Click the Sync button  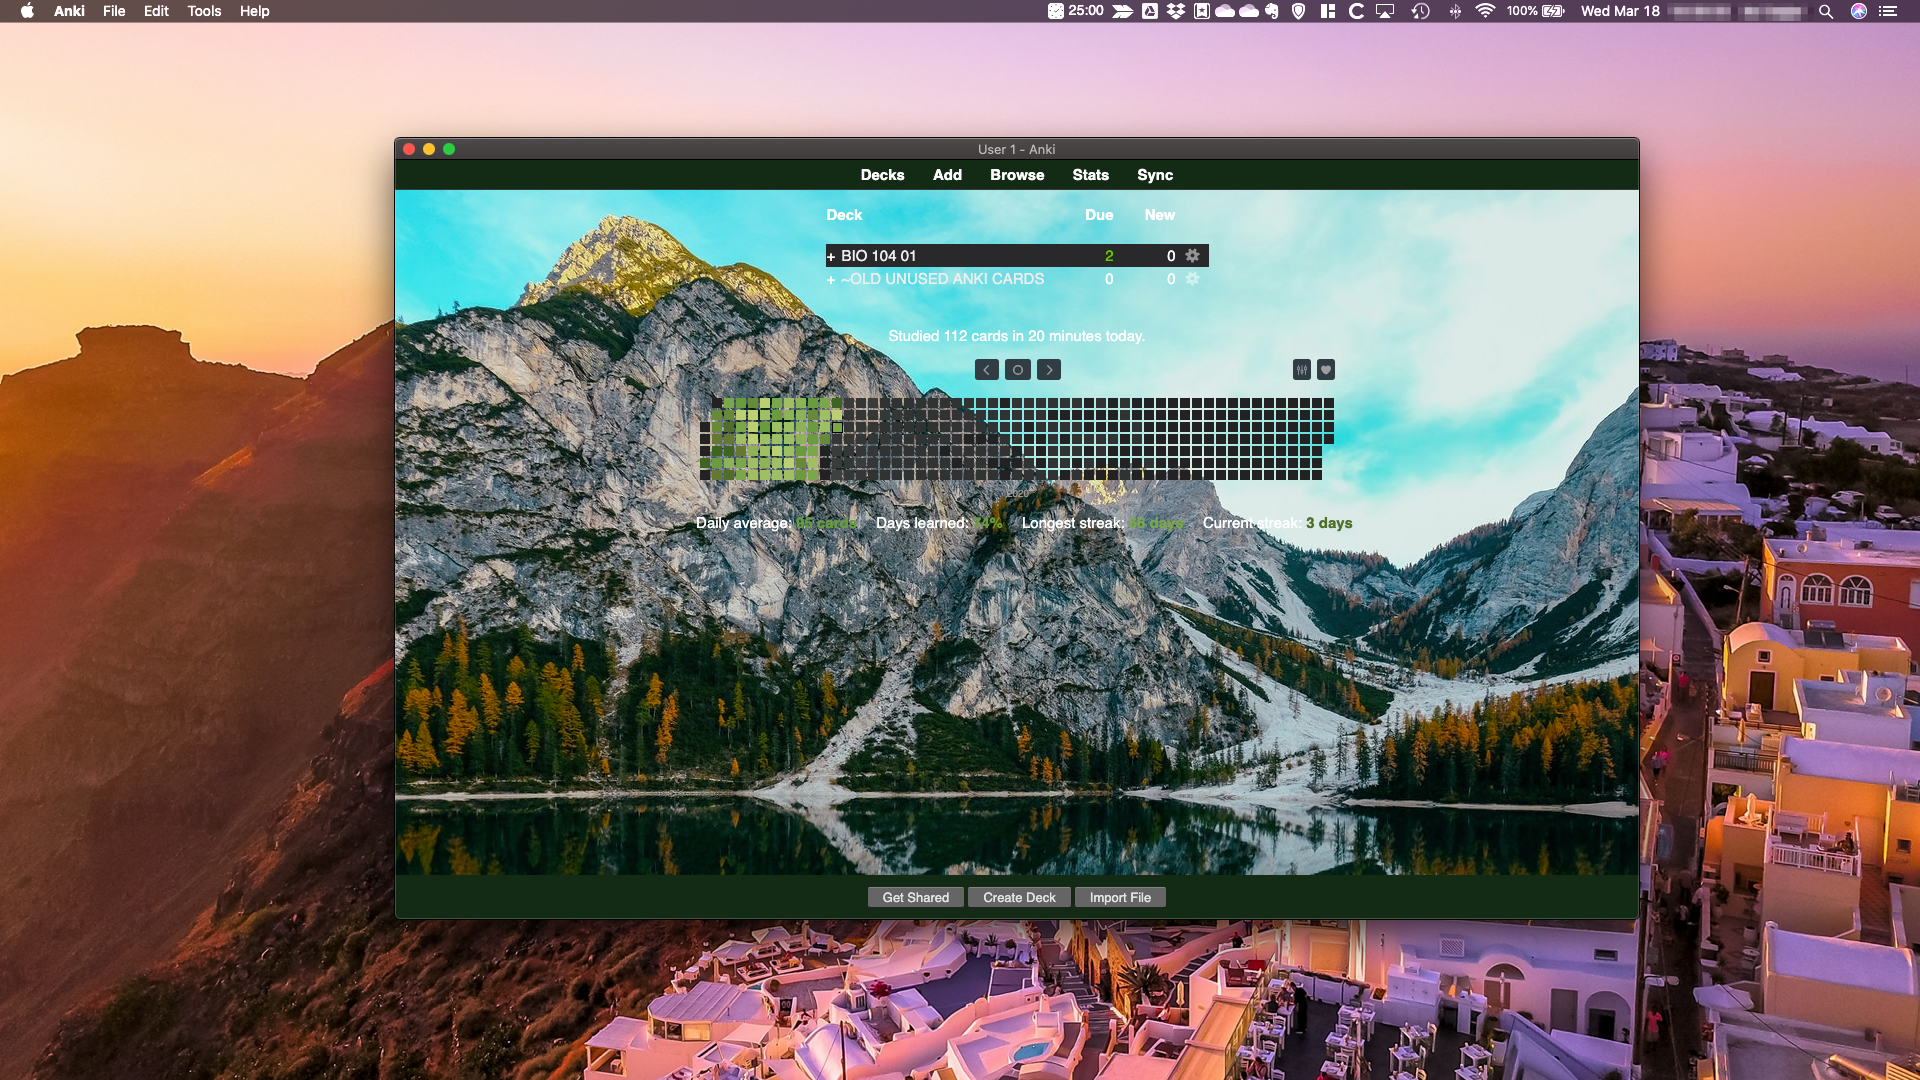[1154, 175]
